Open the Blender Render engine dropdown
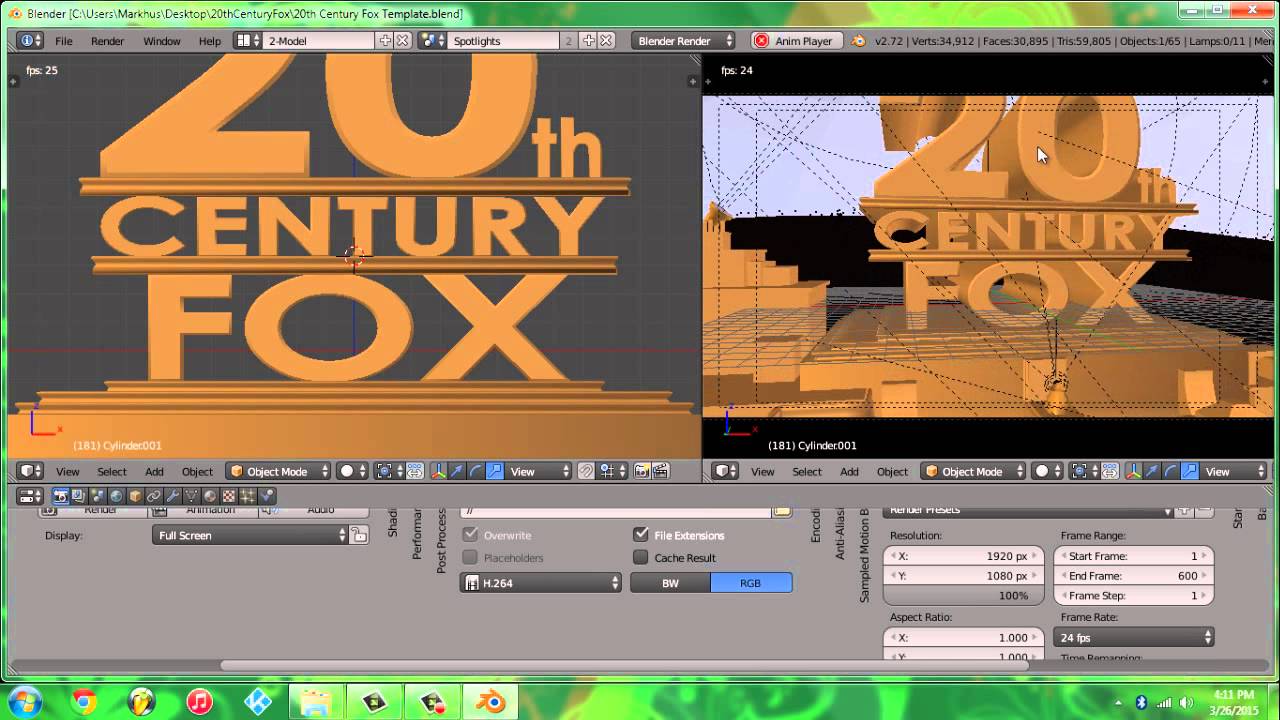The image size is (1280, 720). click(x=683, y=41)
